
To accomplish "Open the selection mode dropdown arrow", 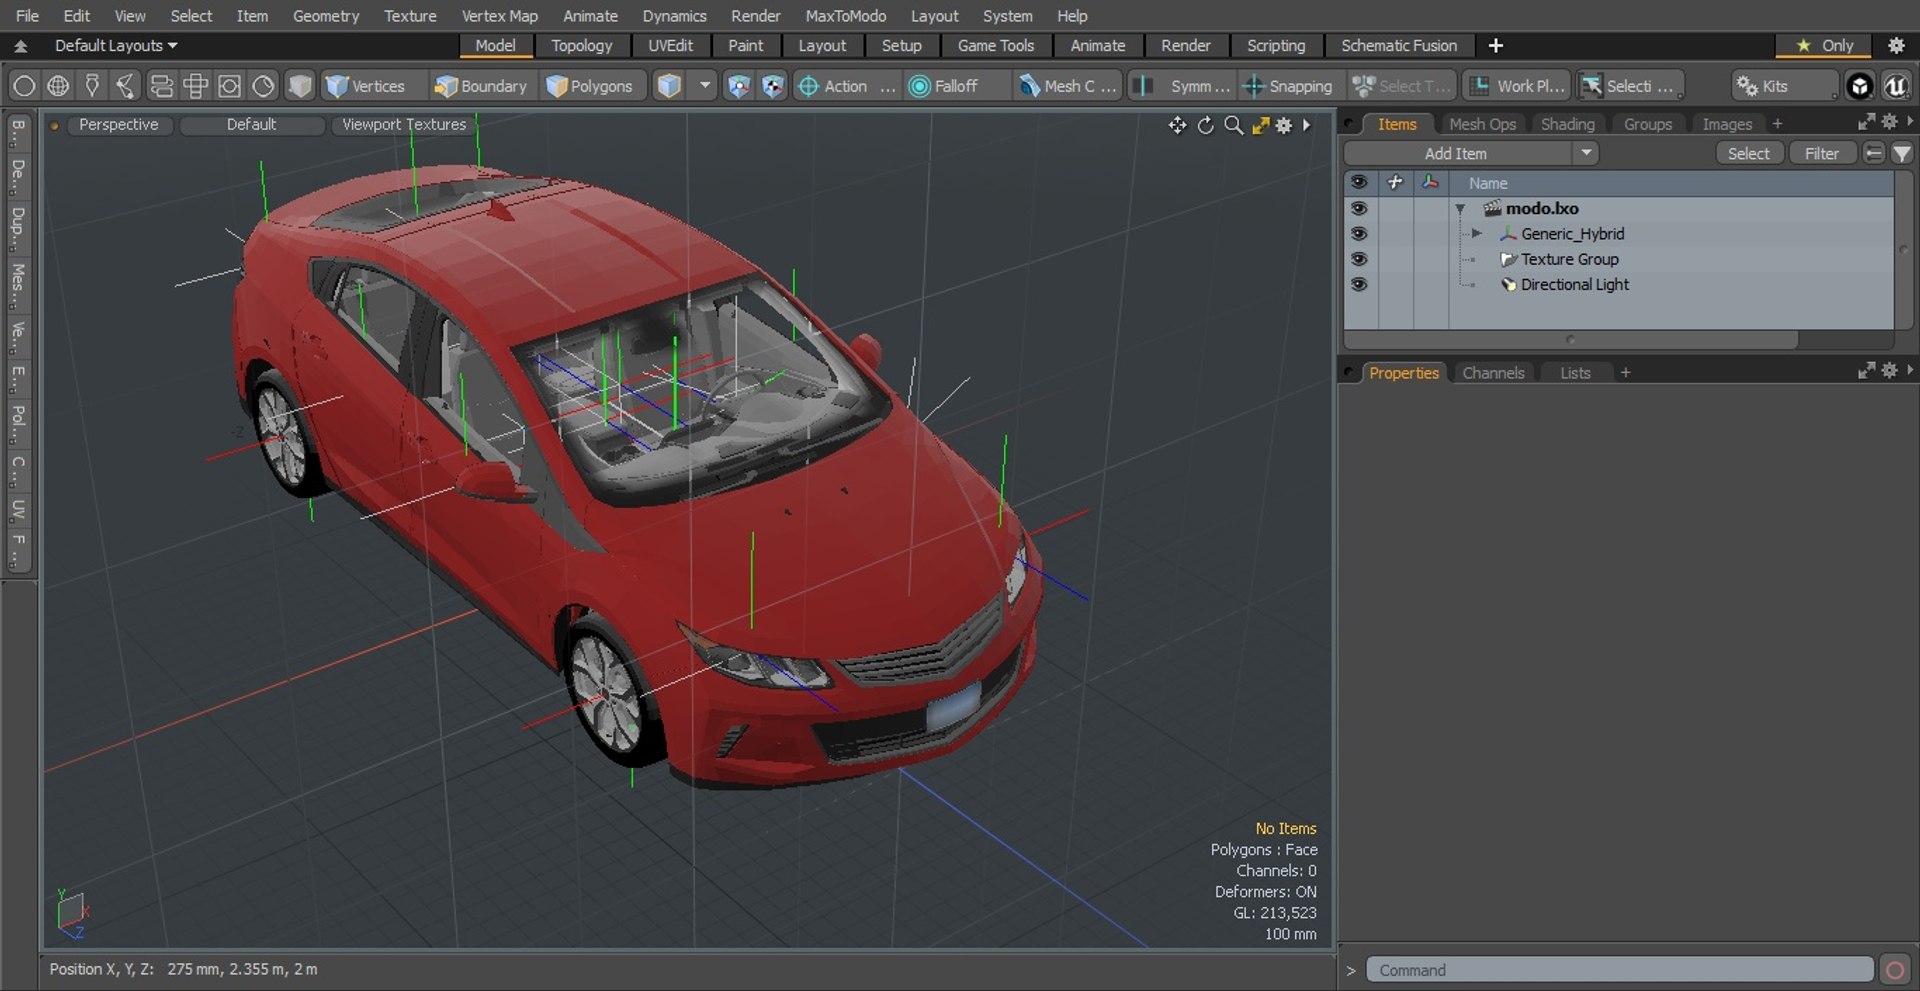I will click(x=704, y=86).
